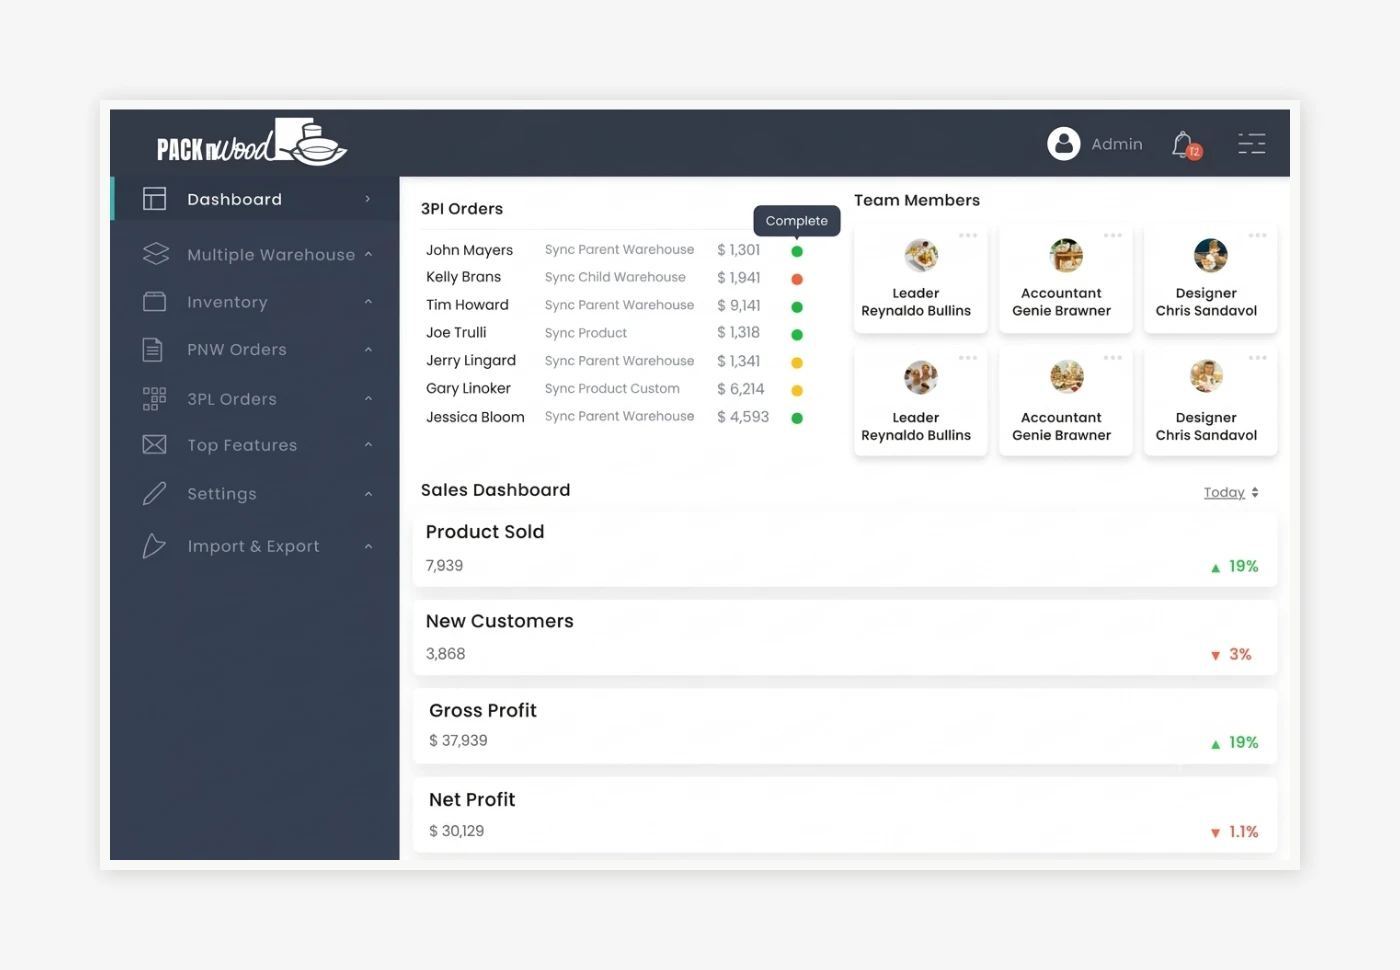The image size is (1400, 970).
Task: Expand the Dashboard chevron
Action: [x=368, y=199]
